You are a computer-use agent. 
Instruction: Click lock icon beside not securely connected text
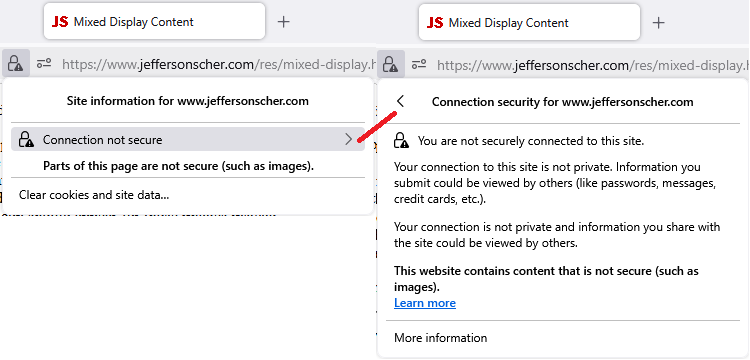coord(401,141)
